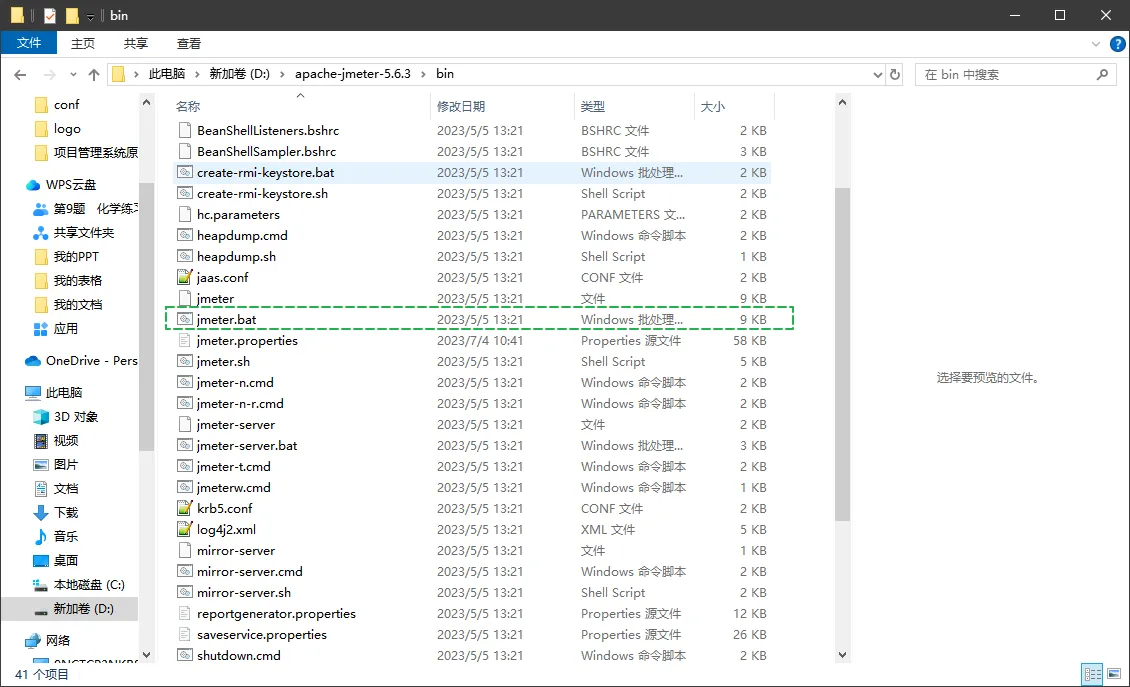Click the jaas.conf file icon
This screenshot has height=687, width=1130.
[x=185, y=278]
